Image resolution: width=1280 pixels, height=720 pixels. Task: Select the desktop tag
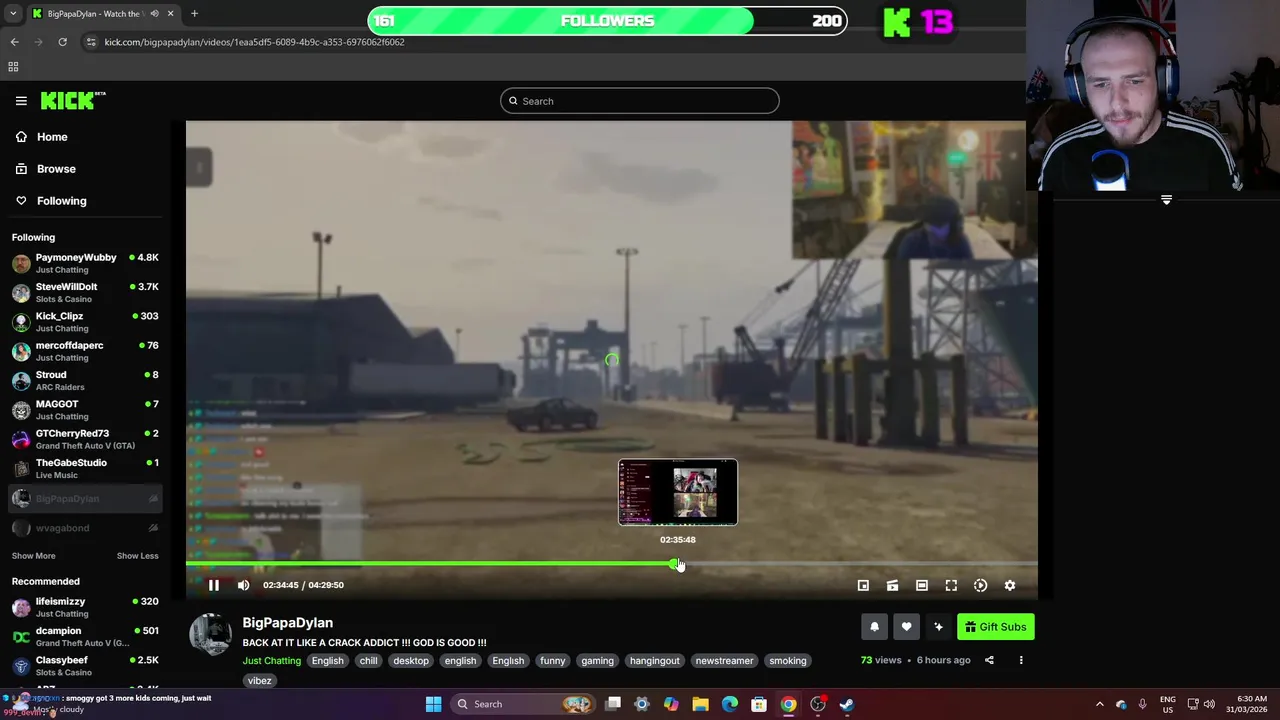(411, 661)
